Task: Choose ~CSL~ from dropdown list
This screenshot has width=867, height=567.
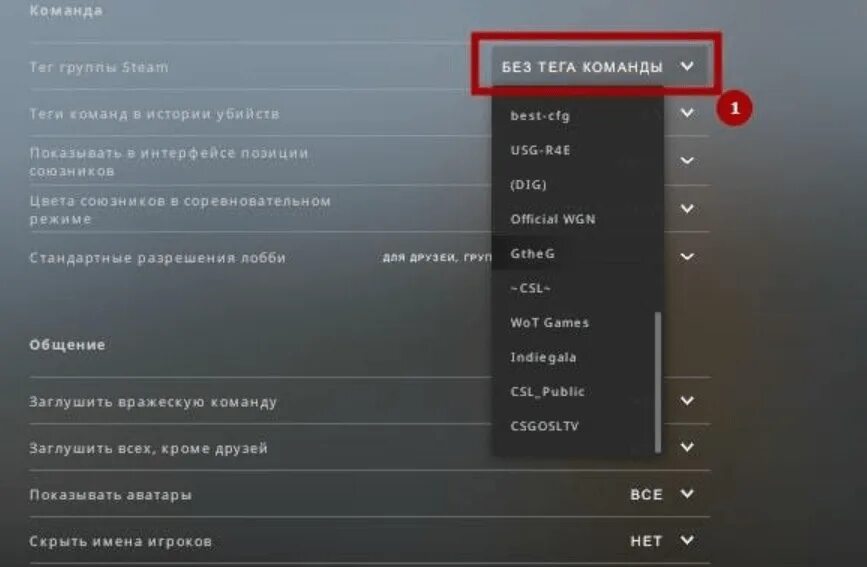Action: (x=577, y=288)
